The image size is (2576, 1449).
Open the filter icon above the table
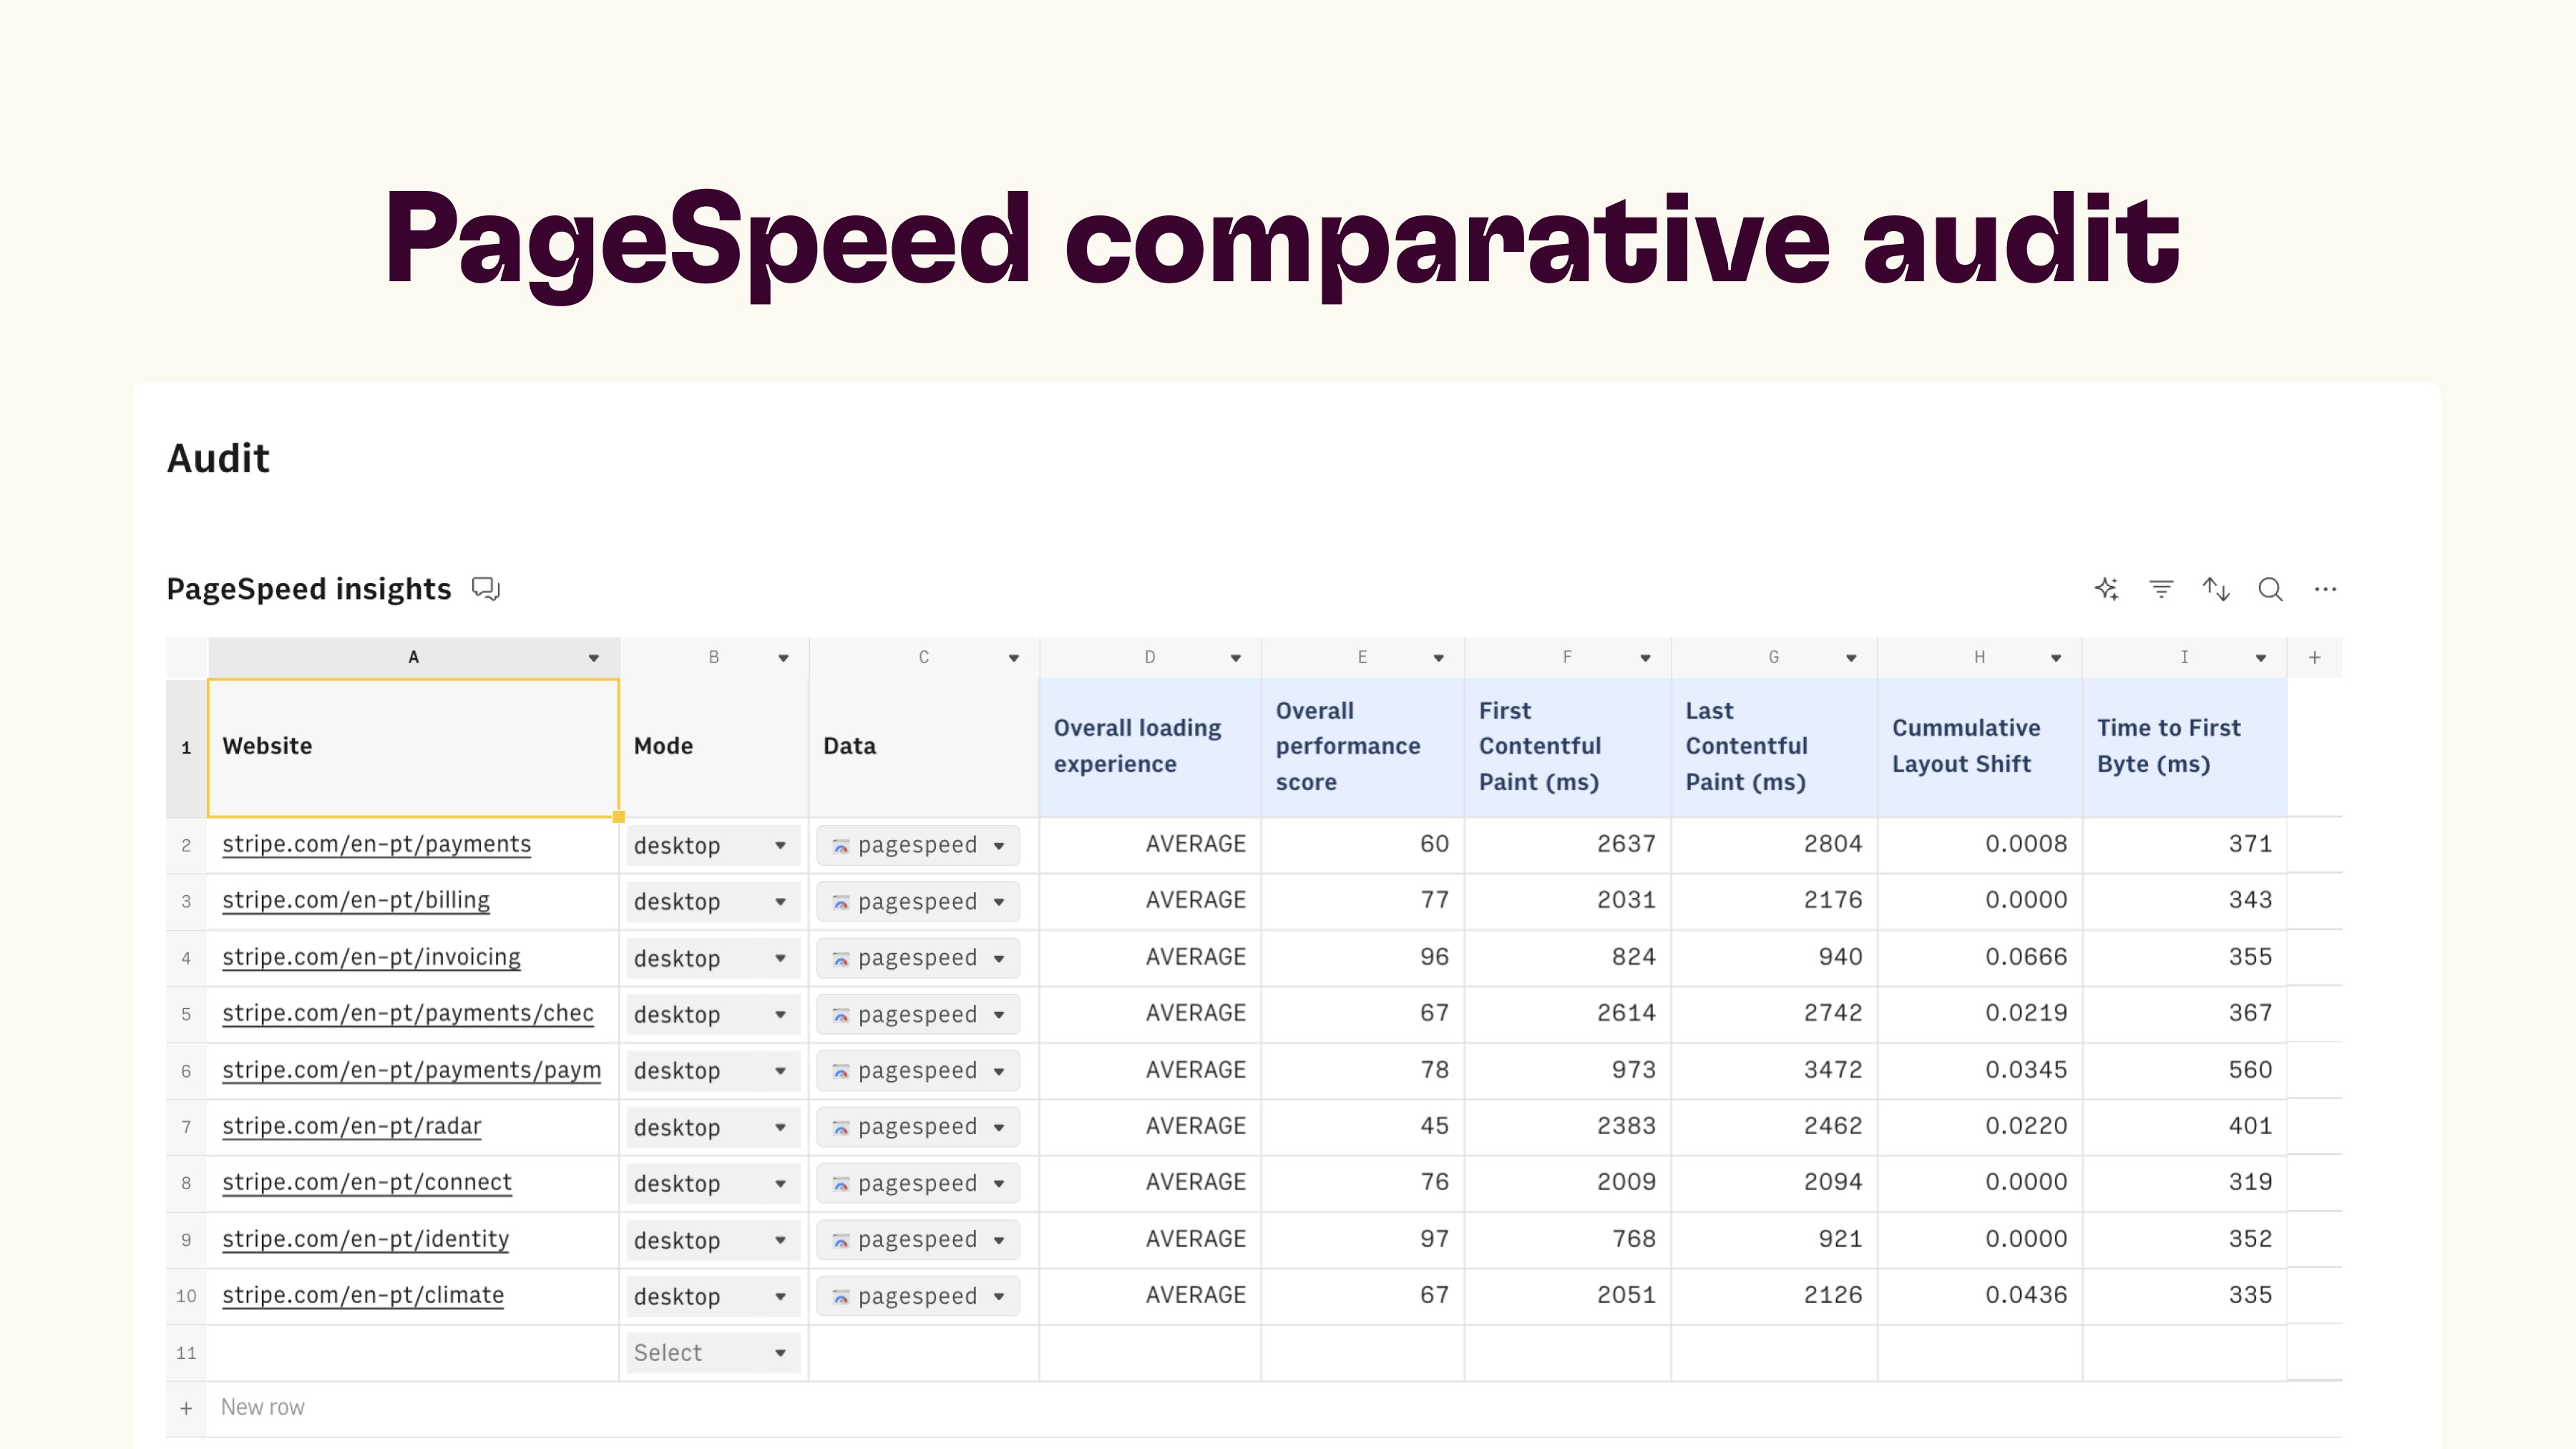pyautogui.click(x=2161, y=589)
